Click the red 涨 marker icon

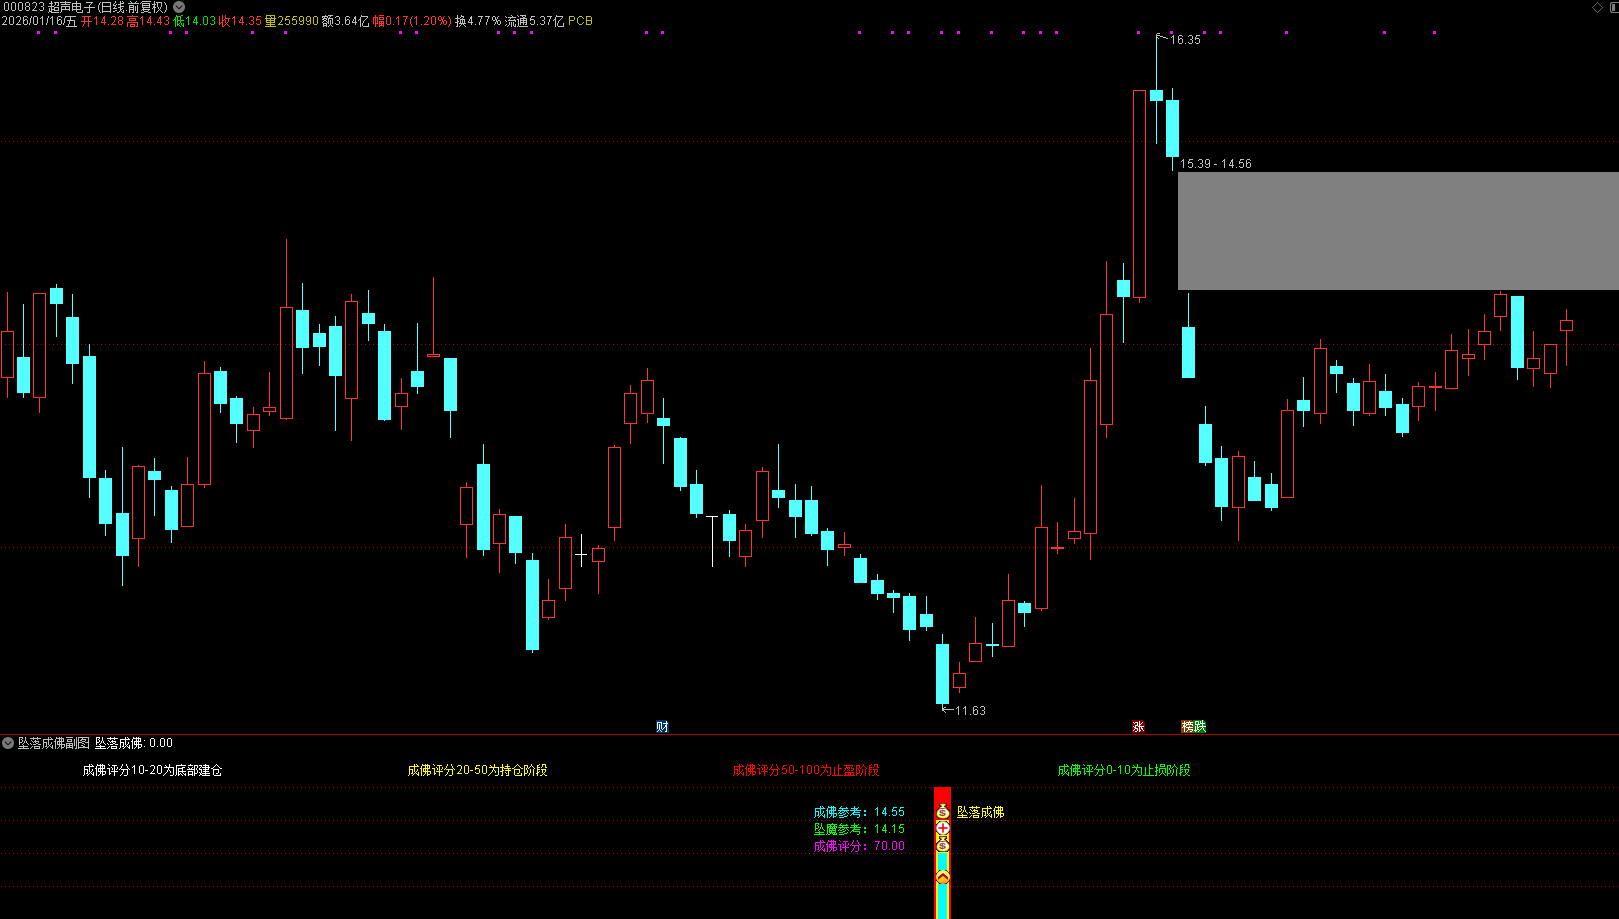click(x=1138, y=727)
